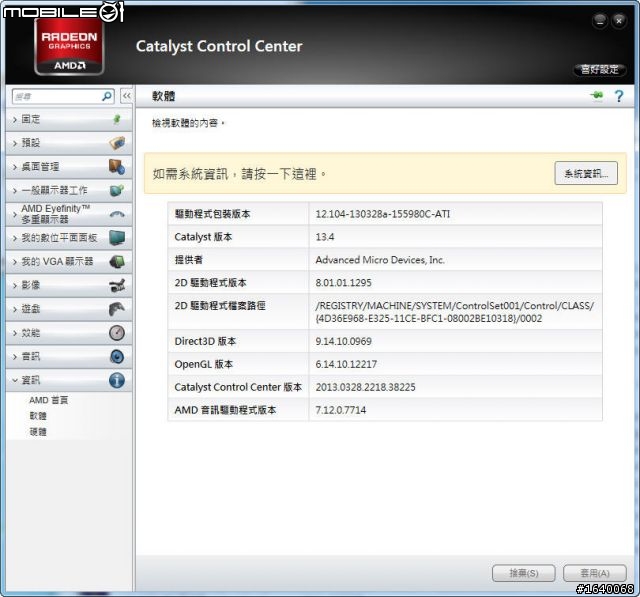Expand the 影像 section chevron
The width and height of the screenshot is (640, 597).
tap(15, 285)
